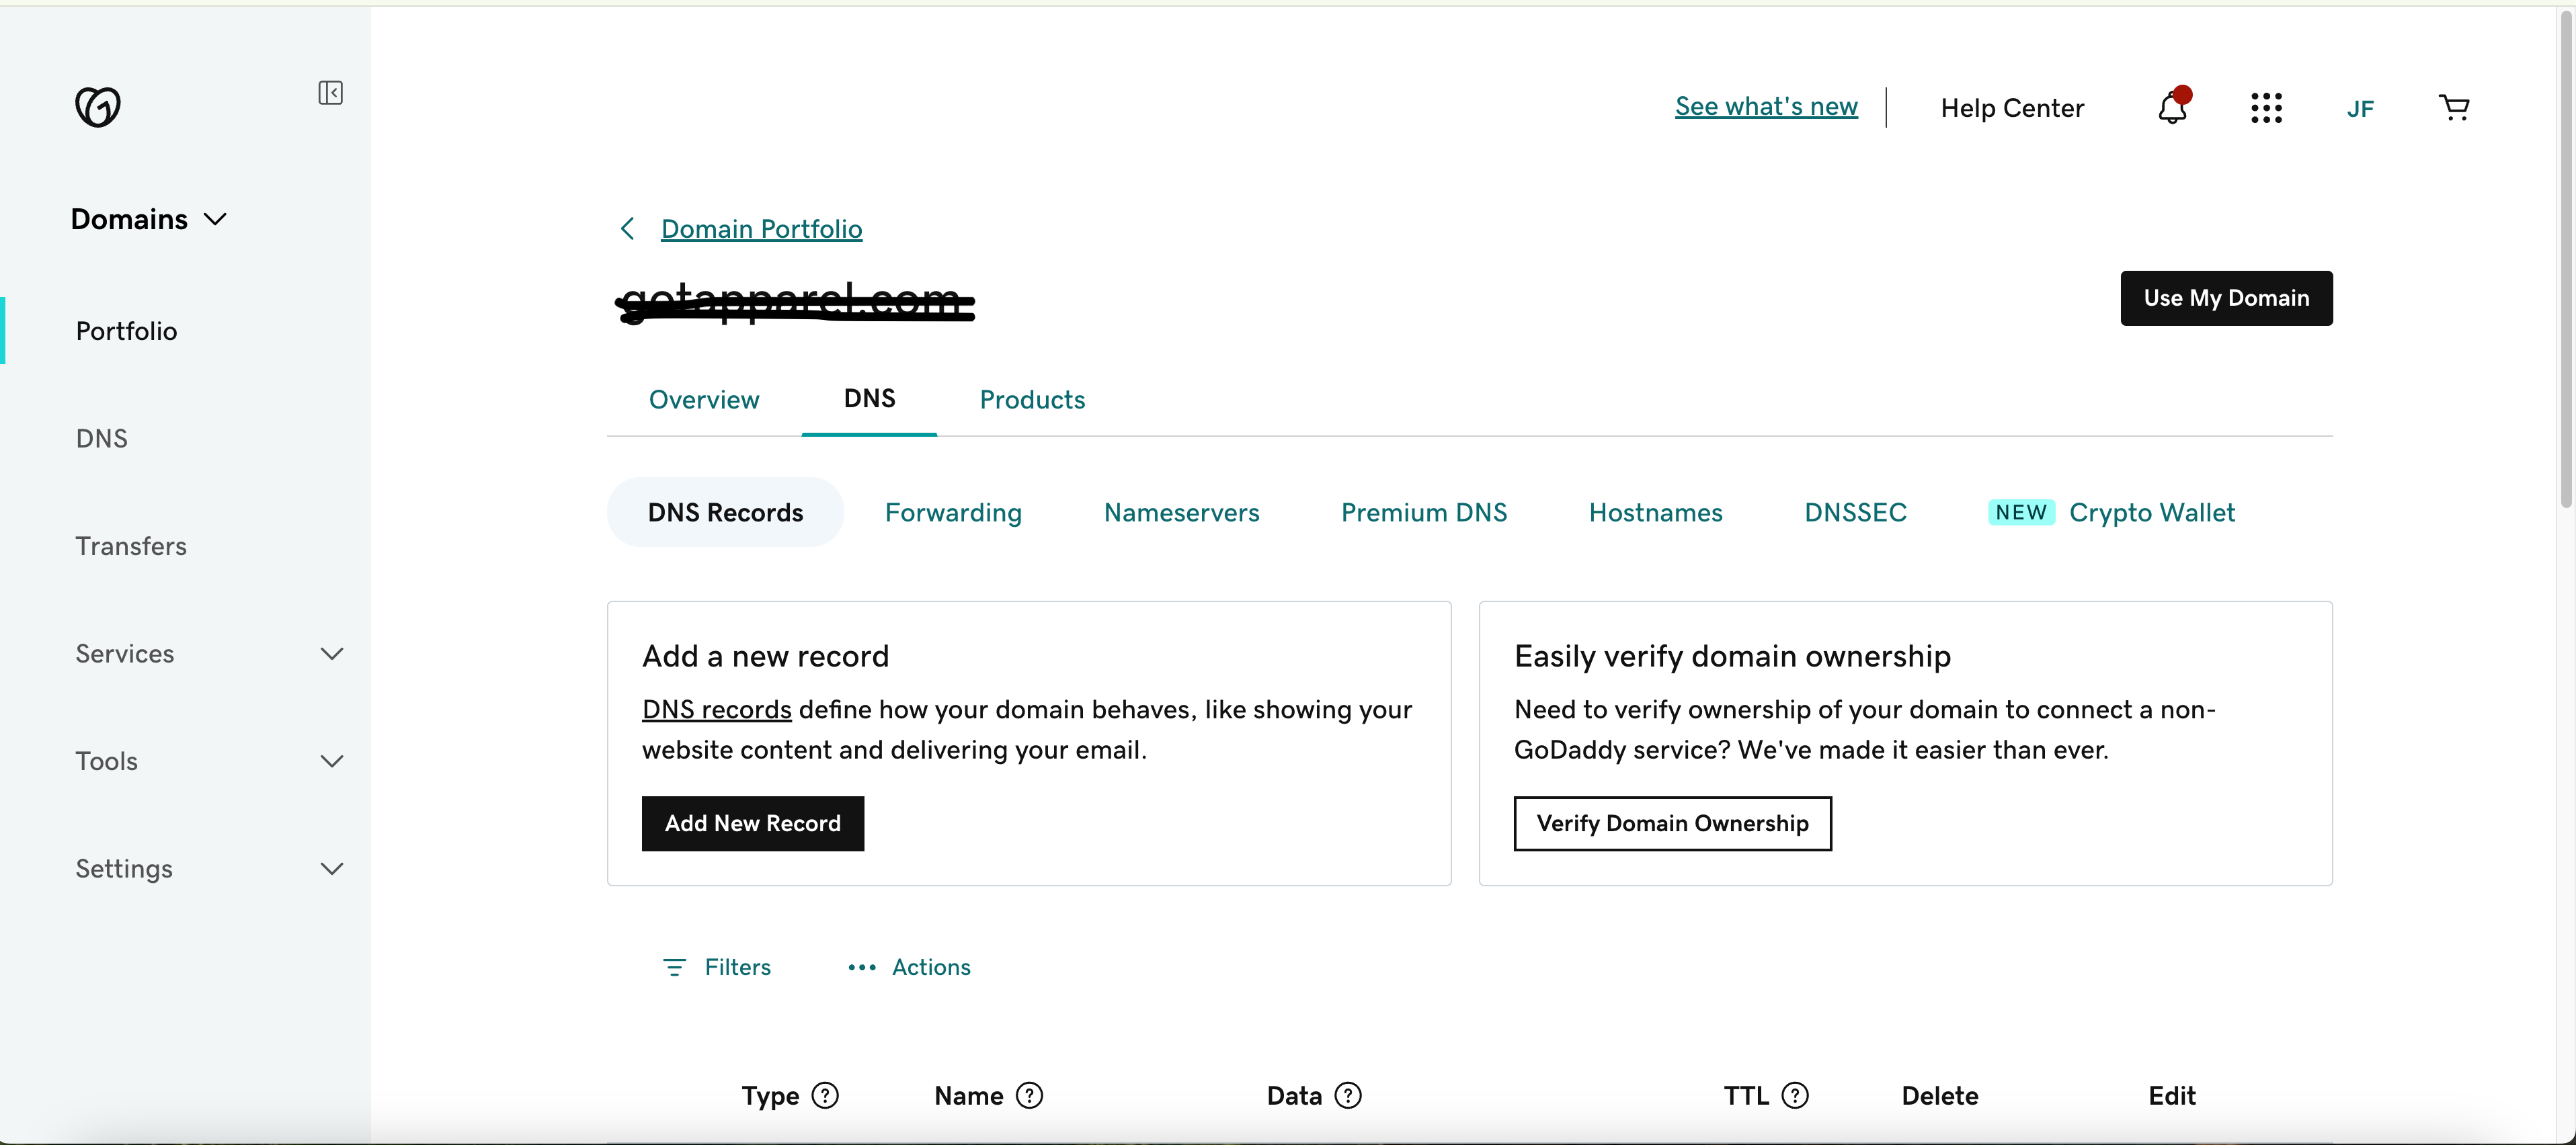Open the JF account menu
Image resolution: width=2576 pixels, height=1145 pixels.
click(2360, 108)
